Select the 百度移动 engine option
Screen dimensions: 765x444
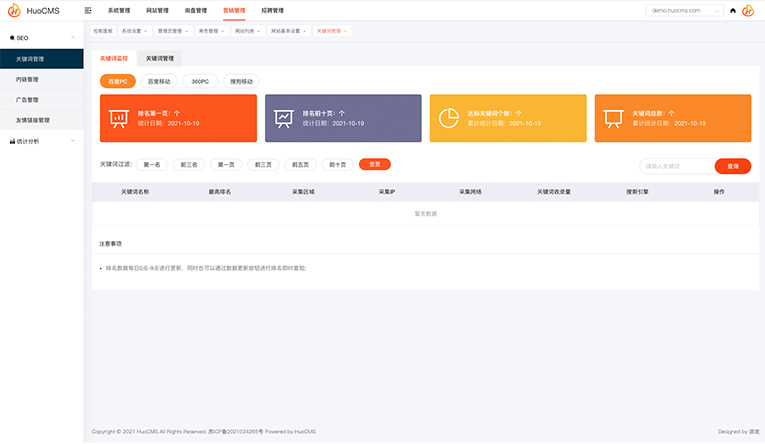pos(158,81)
